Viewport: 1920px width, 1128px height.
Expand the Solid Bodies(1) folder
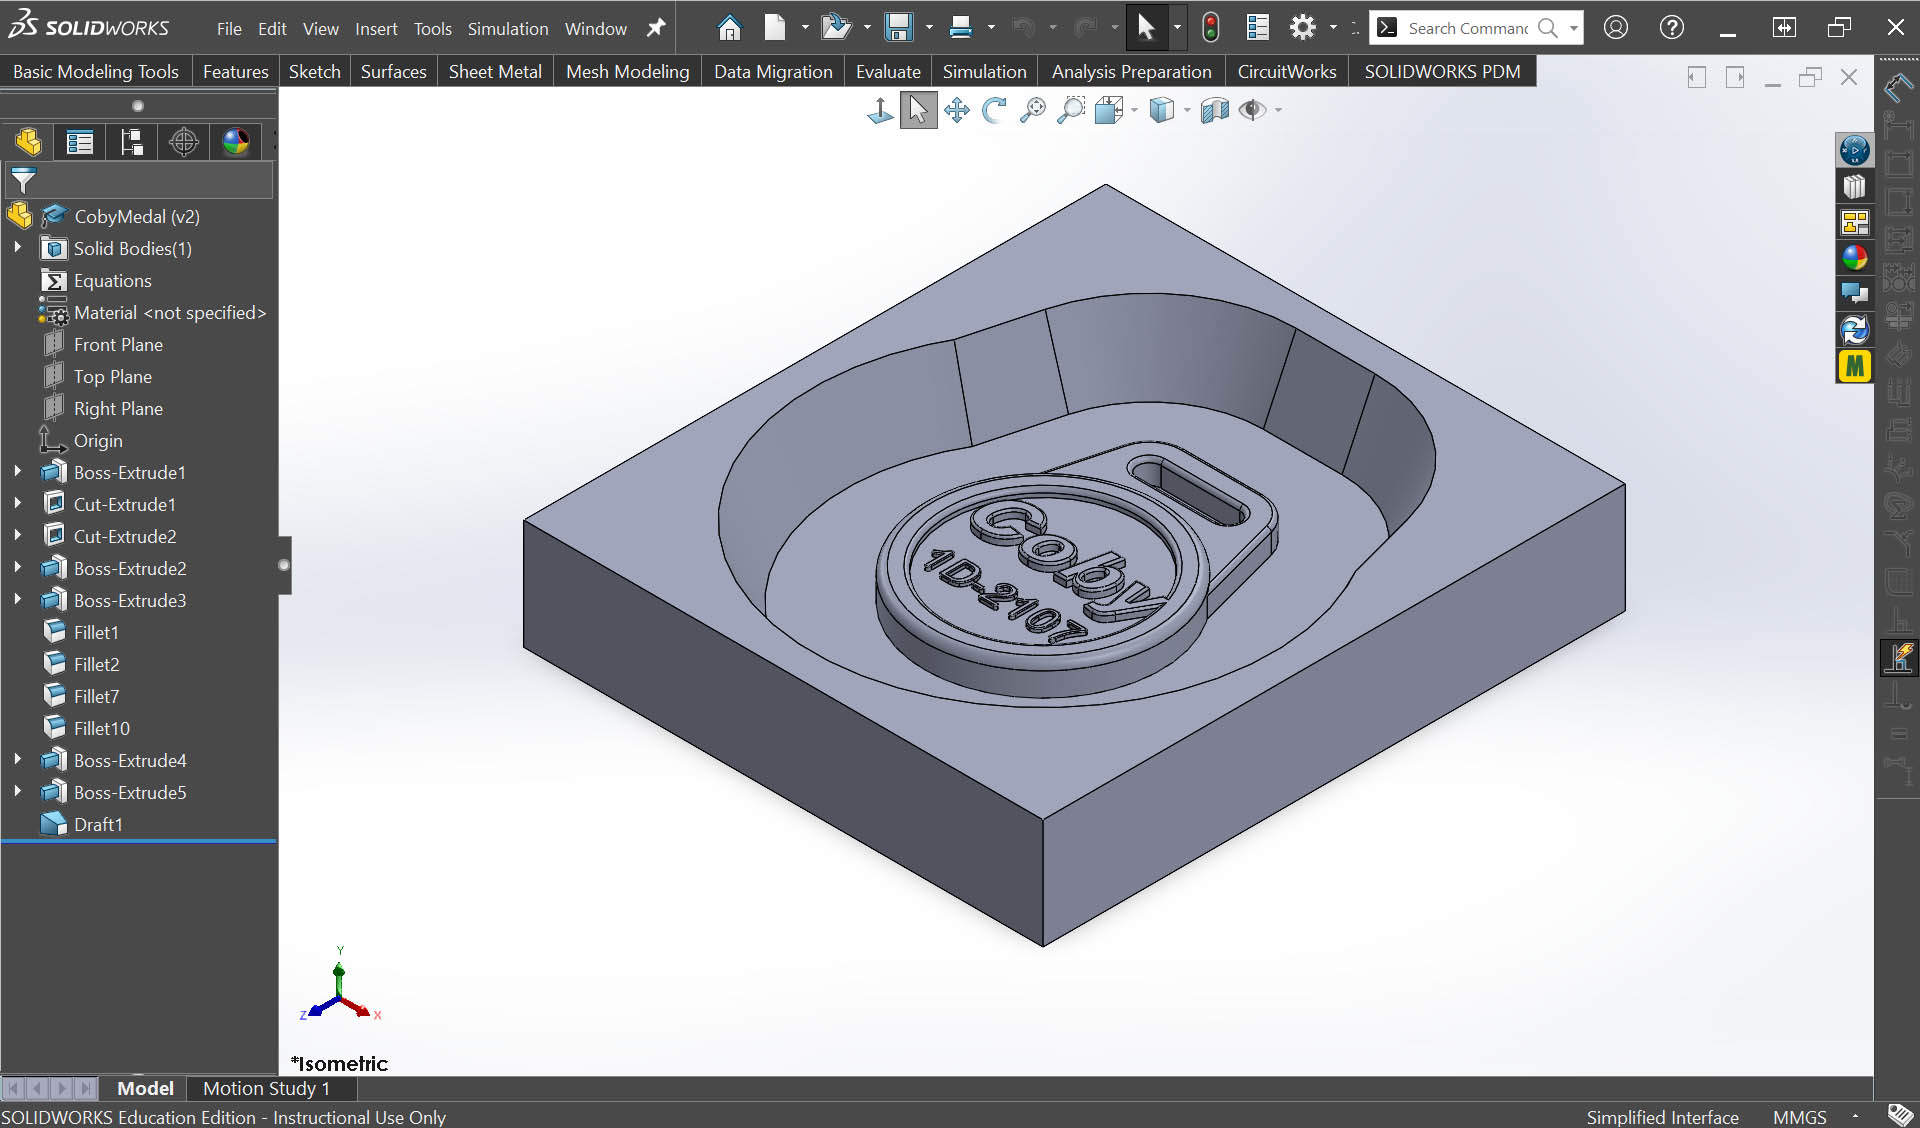click(x=17, y=248)
